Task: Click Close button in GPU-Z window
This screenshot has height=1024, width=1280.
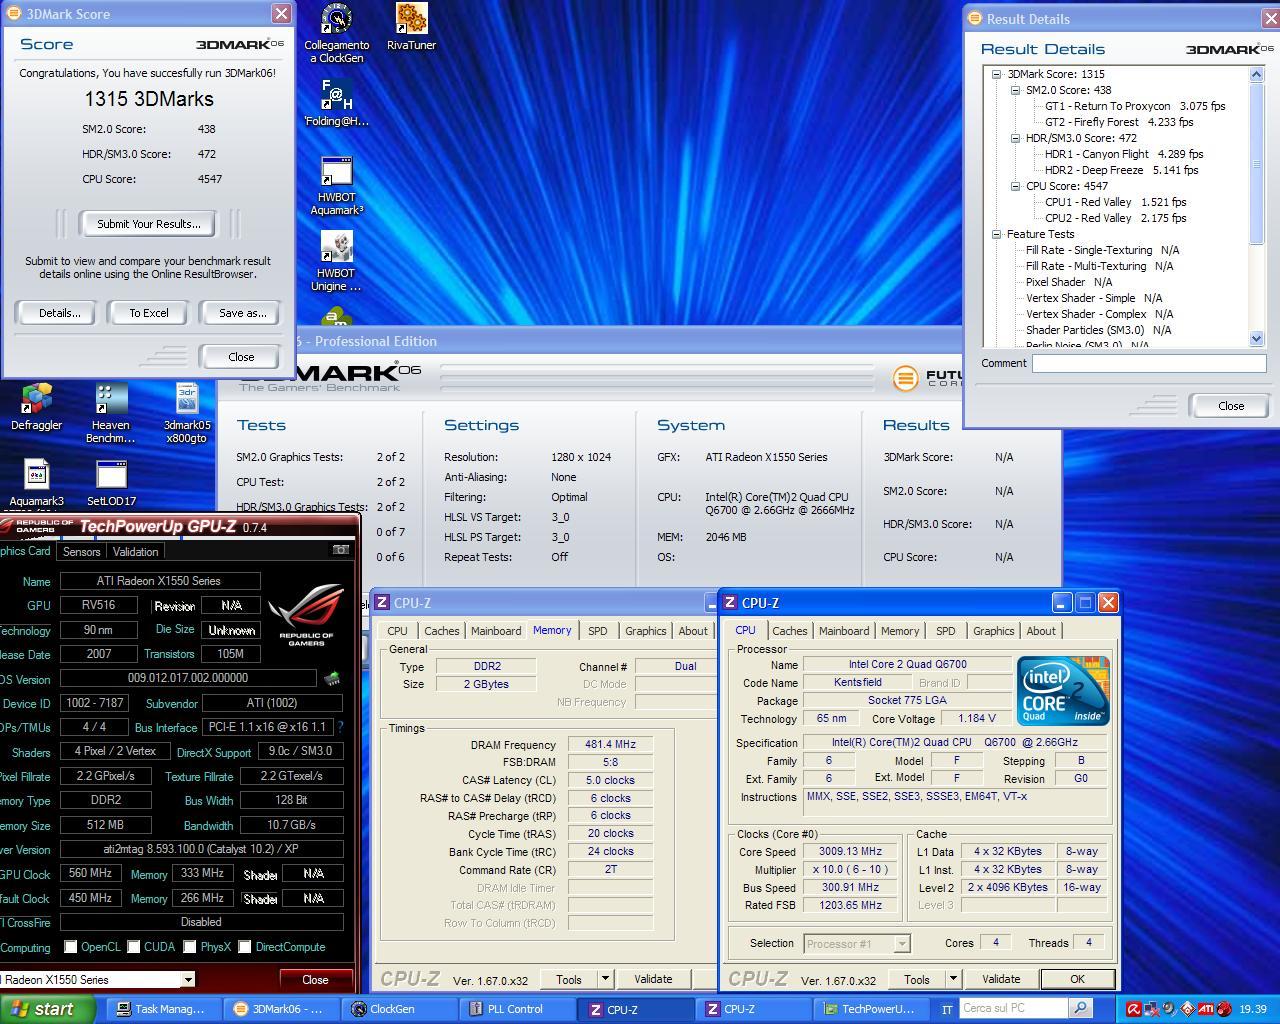Action: [x=315, y=980]
